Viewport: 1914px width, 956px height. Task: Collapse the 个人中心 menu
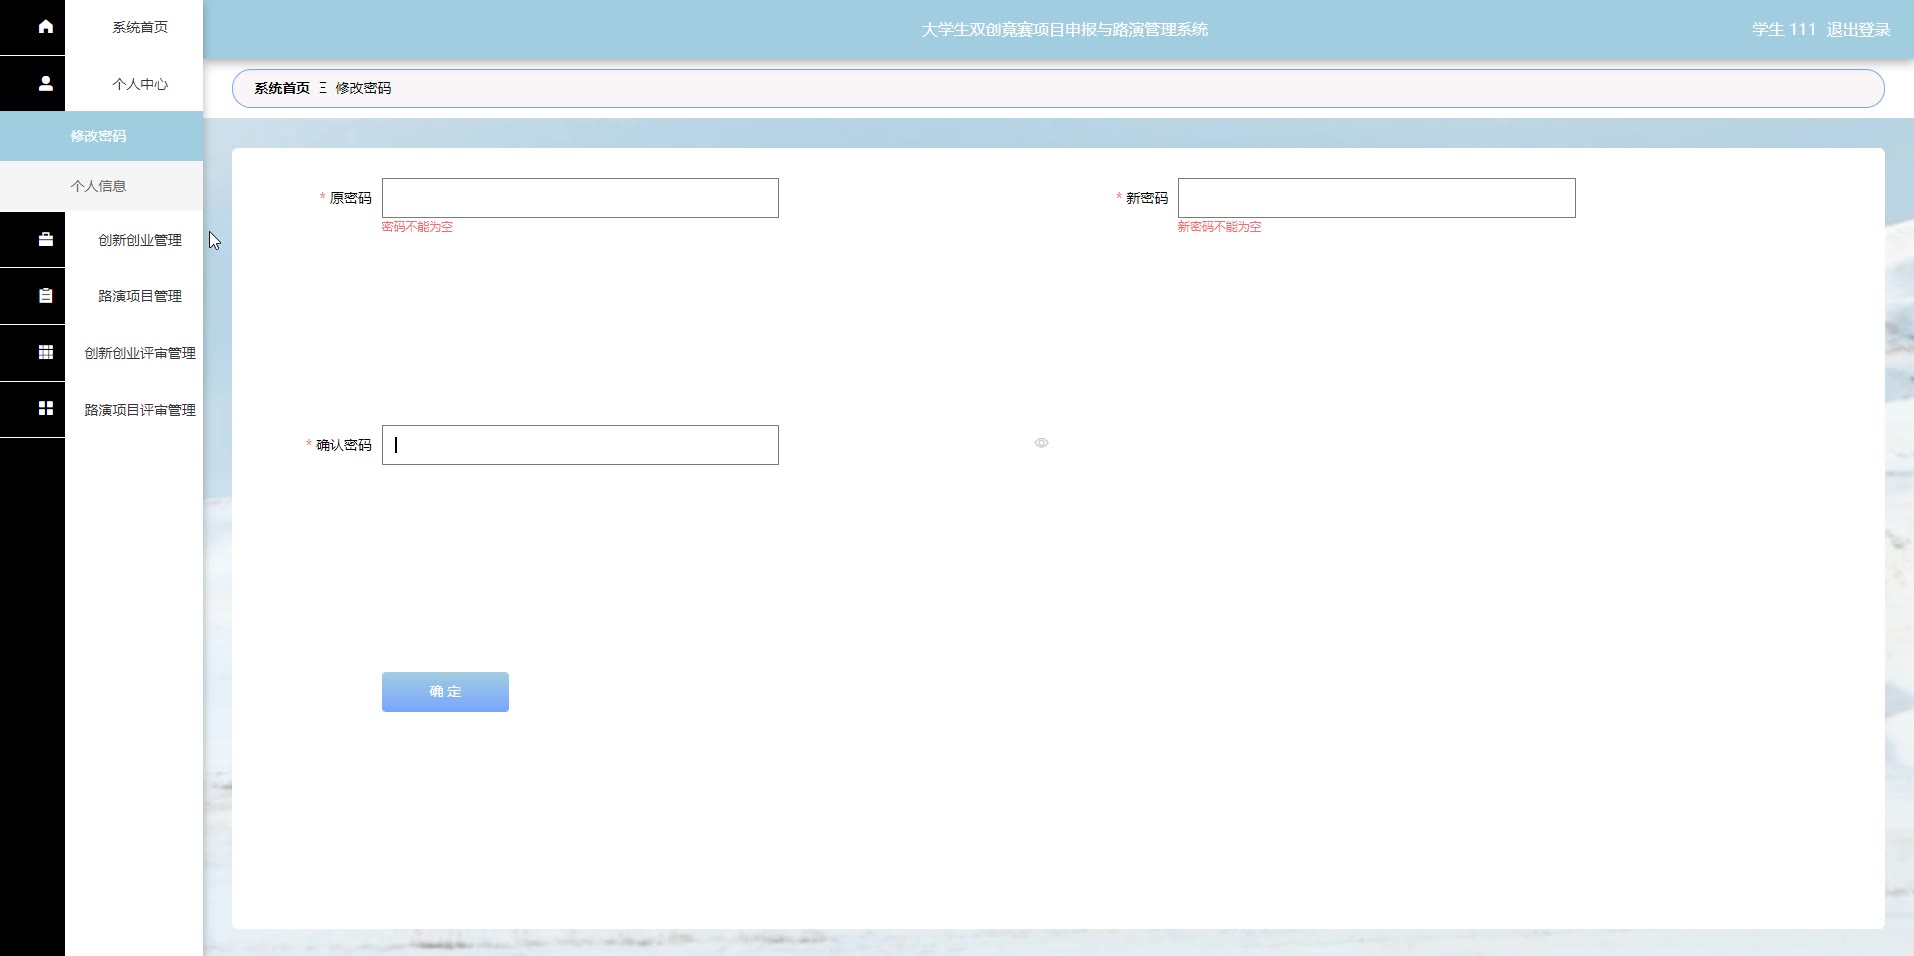pos(140,84)
